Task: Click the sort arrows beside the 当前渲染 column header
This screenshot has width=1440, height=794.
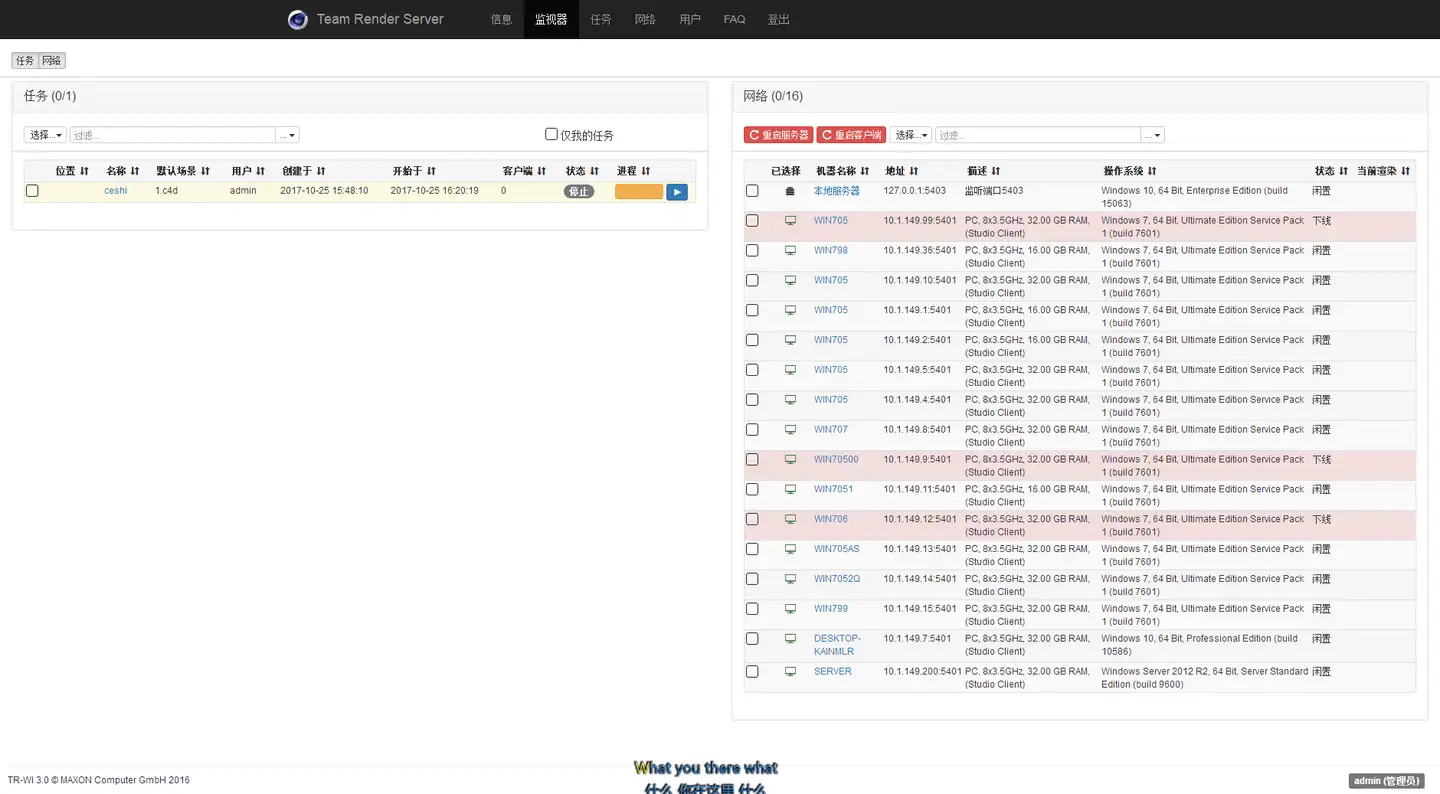Action: (1406, 171)
